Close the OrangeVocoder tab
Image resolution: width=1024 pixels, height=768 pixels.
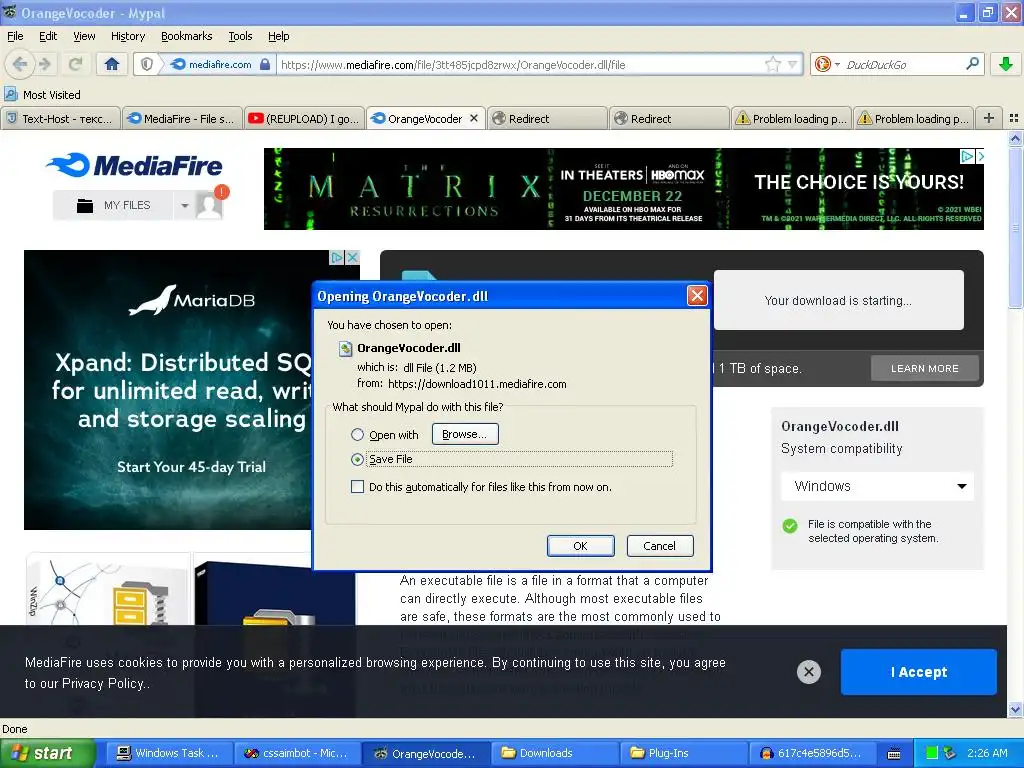point(474,118)
